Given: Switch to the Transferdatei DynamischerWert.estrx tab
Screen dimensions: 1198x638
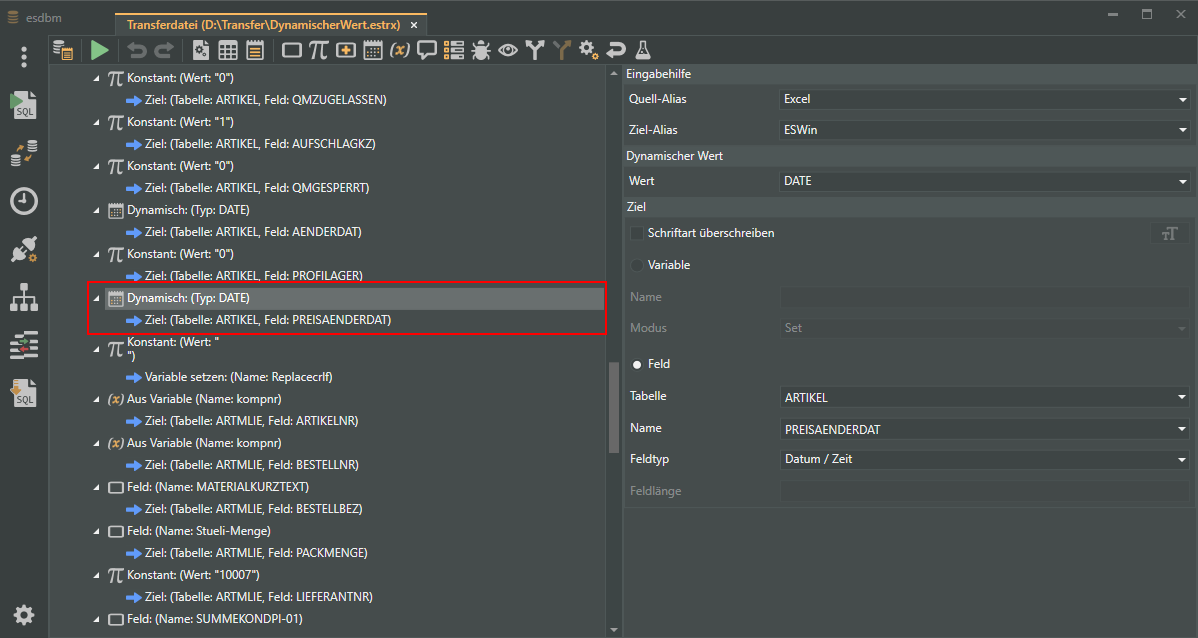Looking at the screenshot, I should (x=263, y=25).
